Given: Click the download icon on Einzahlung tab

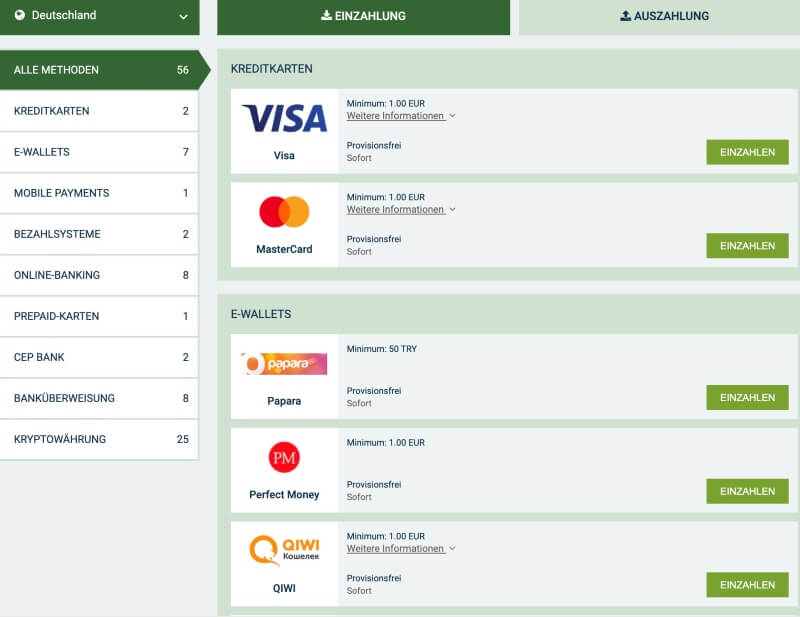Looking at the screenshot, I should (326, 16).
